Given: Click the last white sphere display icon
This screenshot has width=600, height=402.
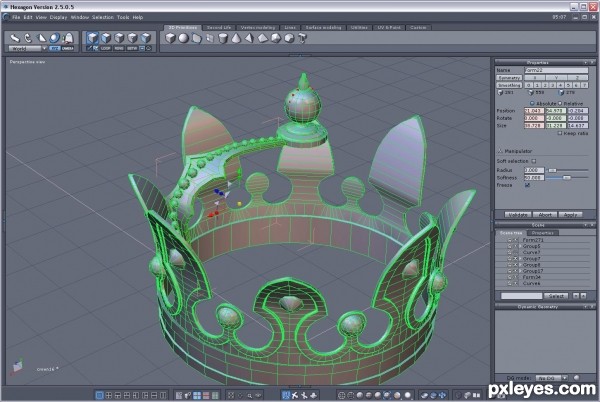Looking at the screenshot, I should tap(408, 395).
